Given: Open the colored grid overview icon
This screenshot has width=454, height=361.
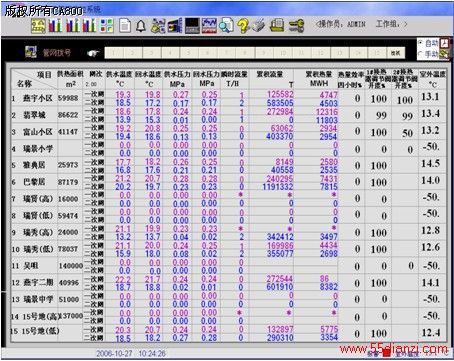Looking at the screenshot, I should click(107, 26).
